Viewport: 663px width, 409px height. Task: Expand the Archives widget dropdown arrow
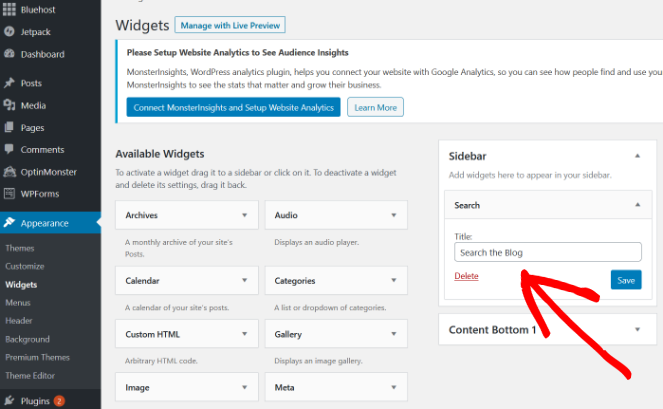[244, 215]
